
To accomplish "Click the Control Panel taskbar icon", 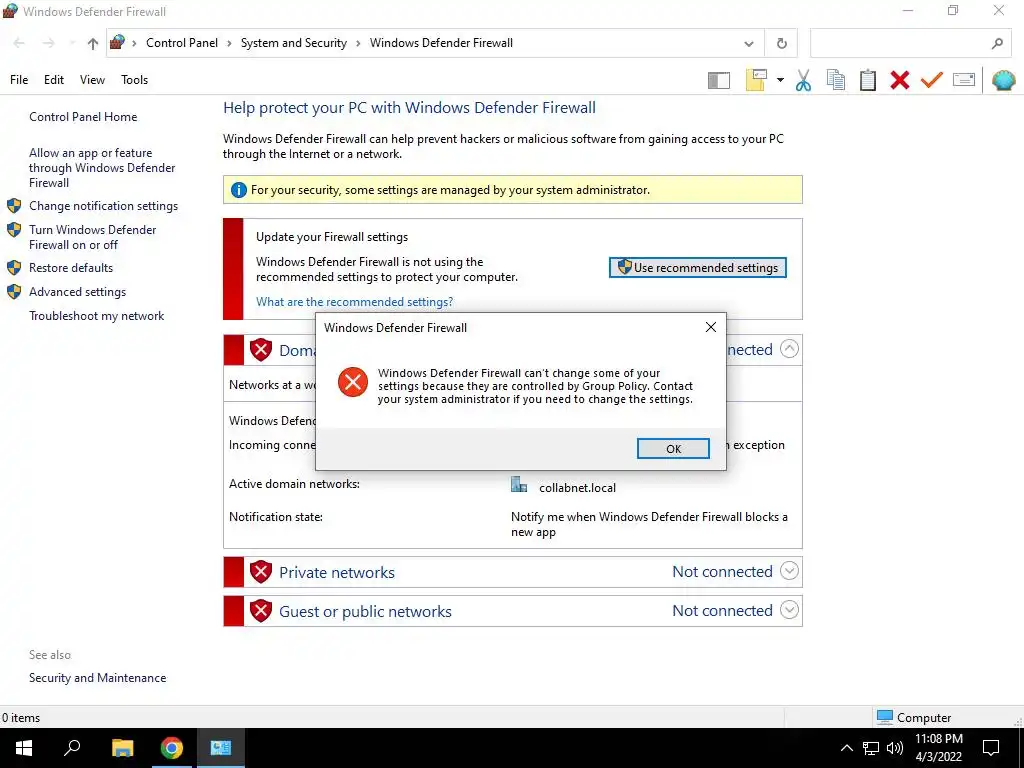I will (221, 748).
